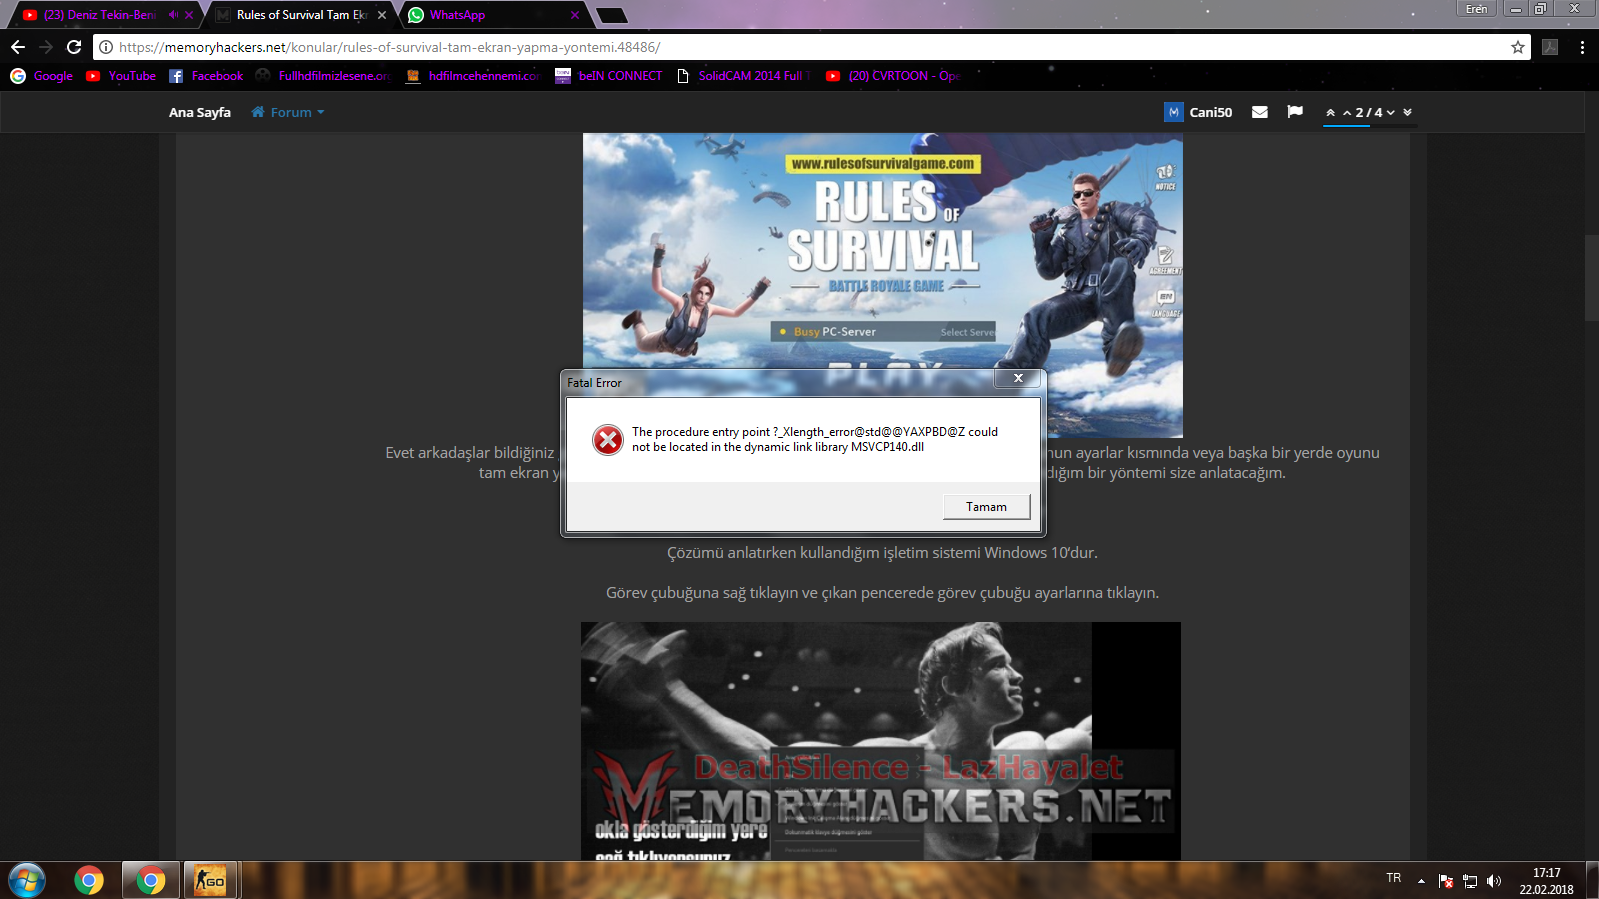Open the Google bookmark

(42, 76)
